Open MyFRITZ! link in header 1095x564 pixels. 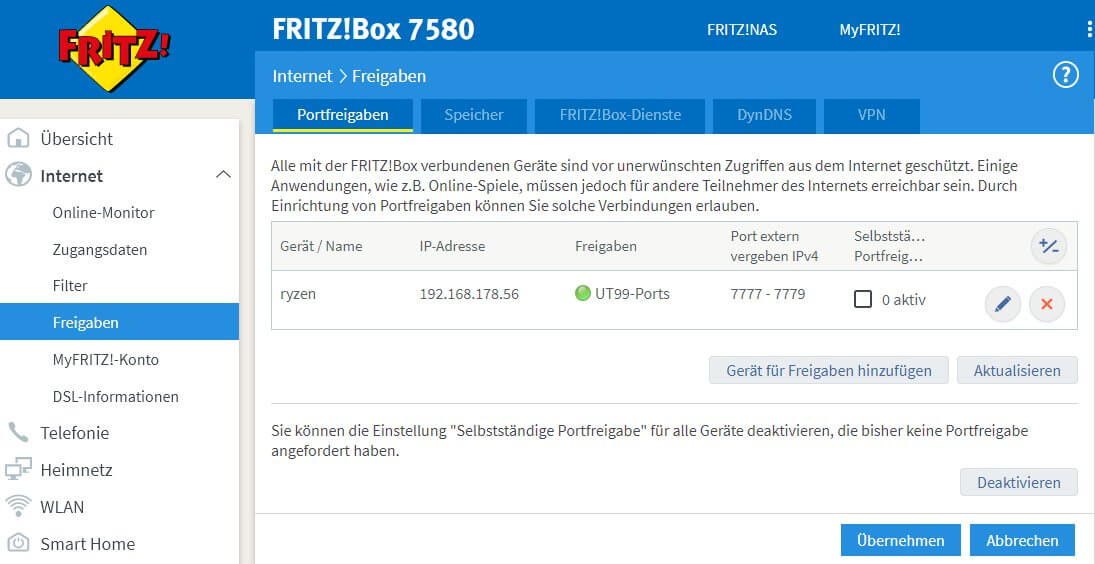coord(869,30)
